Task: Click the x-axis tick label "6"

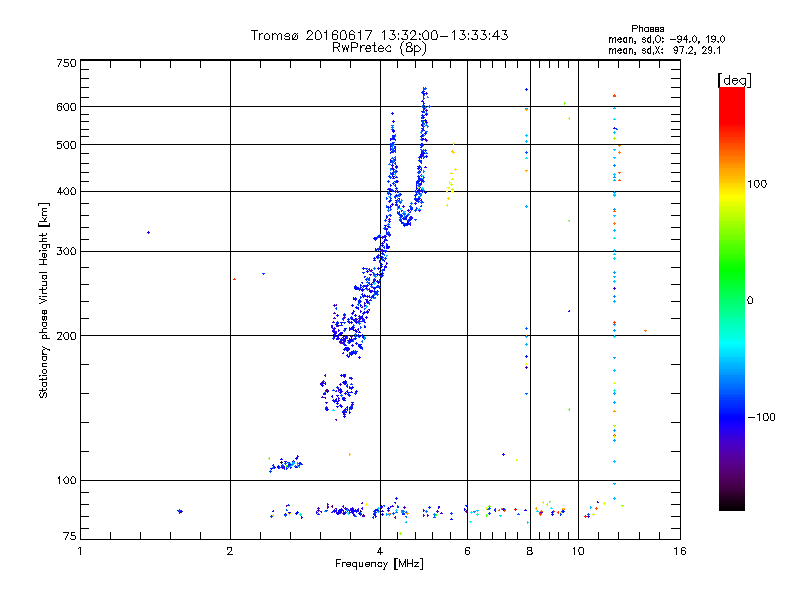Action: pos(467,551)
